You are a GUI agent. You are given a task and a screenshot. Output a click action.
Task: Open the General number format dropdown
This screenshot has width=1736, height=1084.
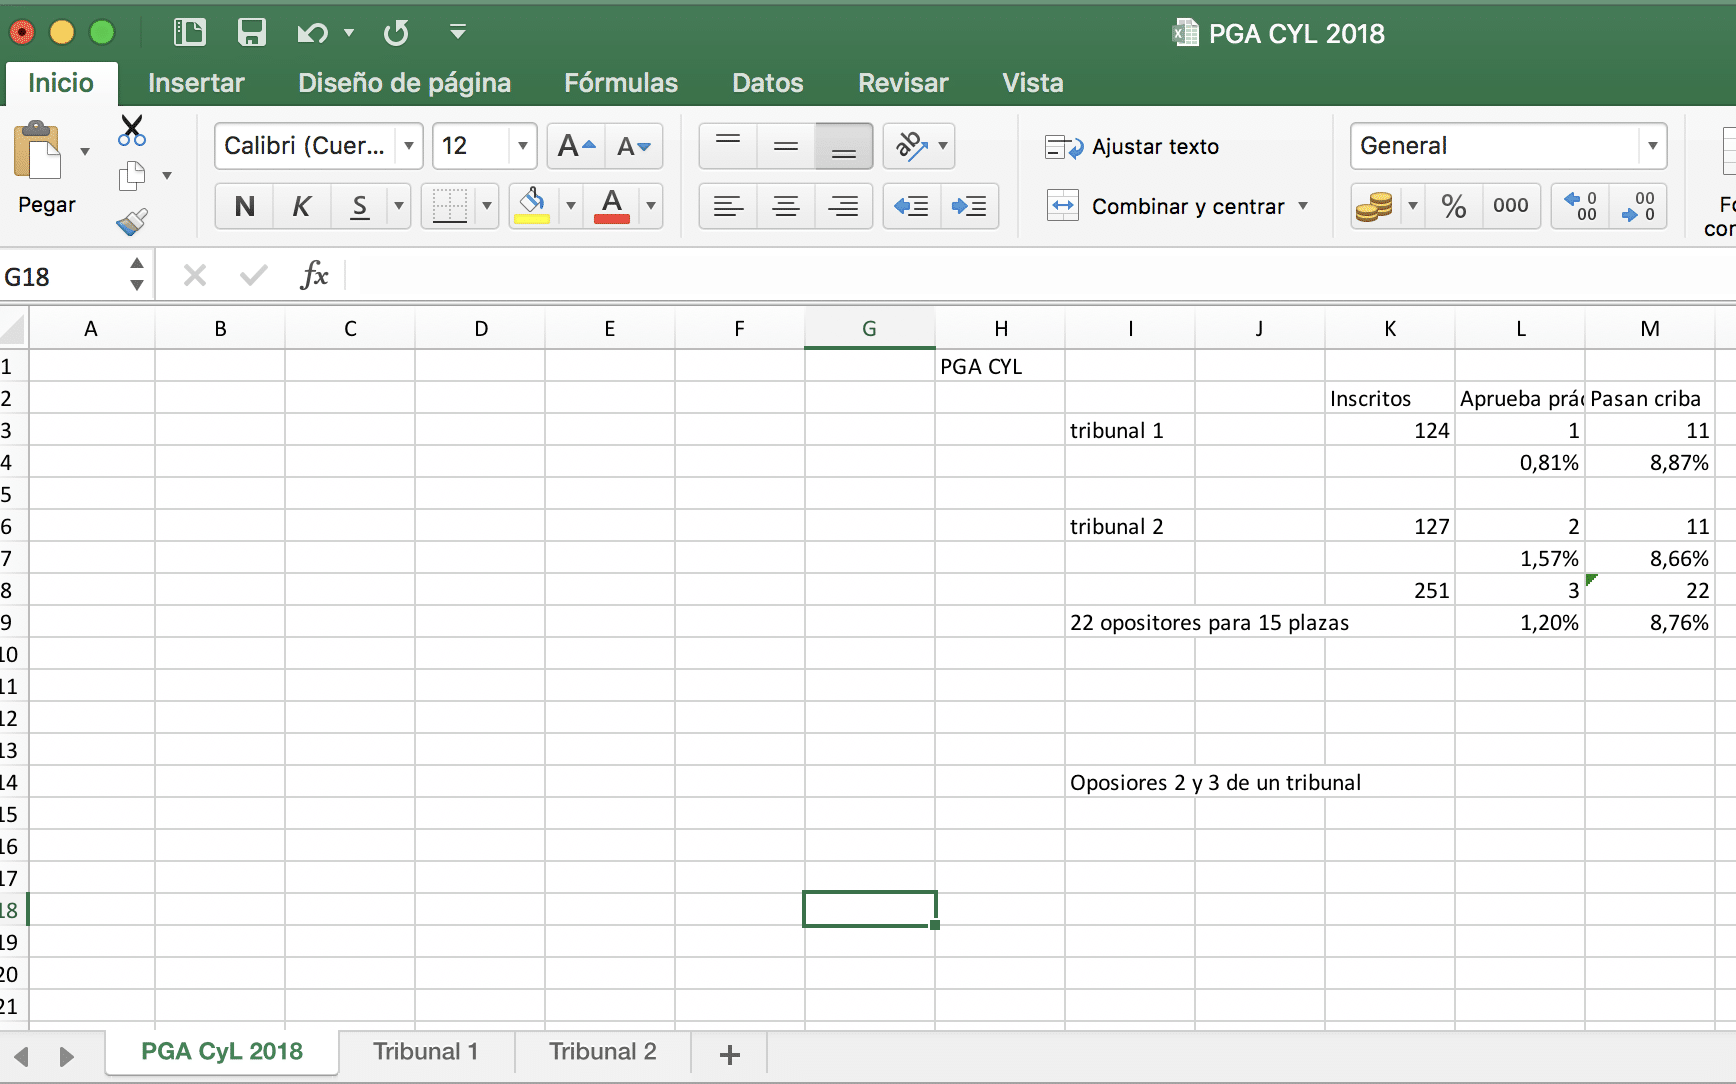[1653, 146]
